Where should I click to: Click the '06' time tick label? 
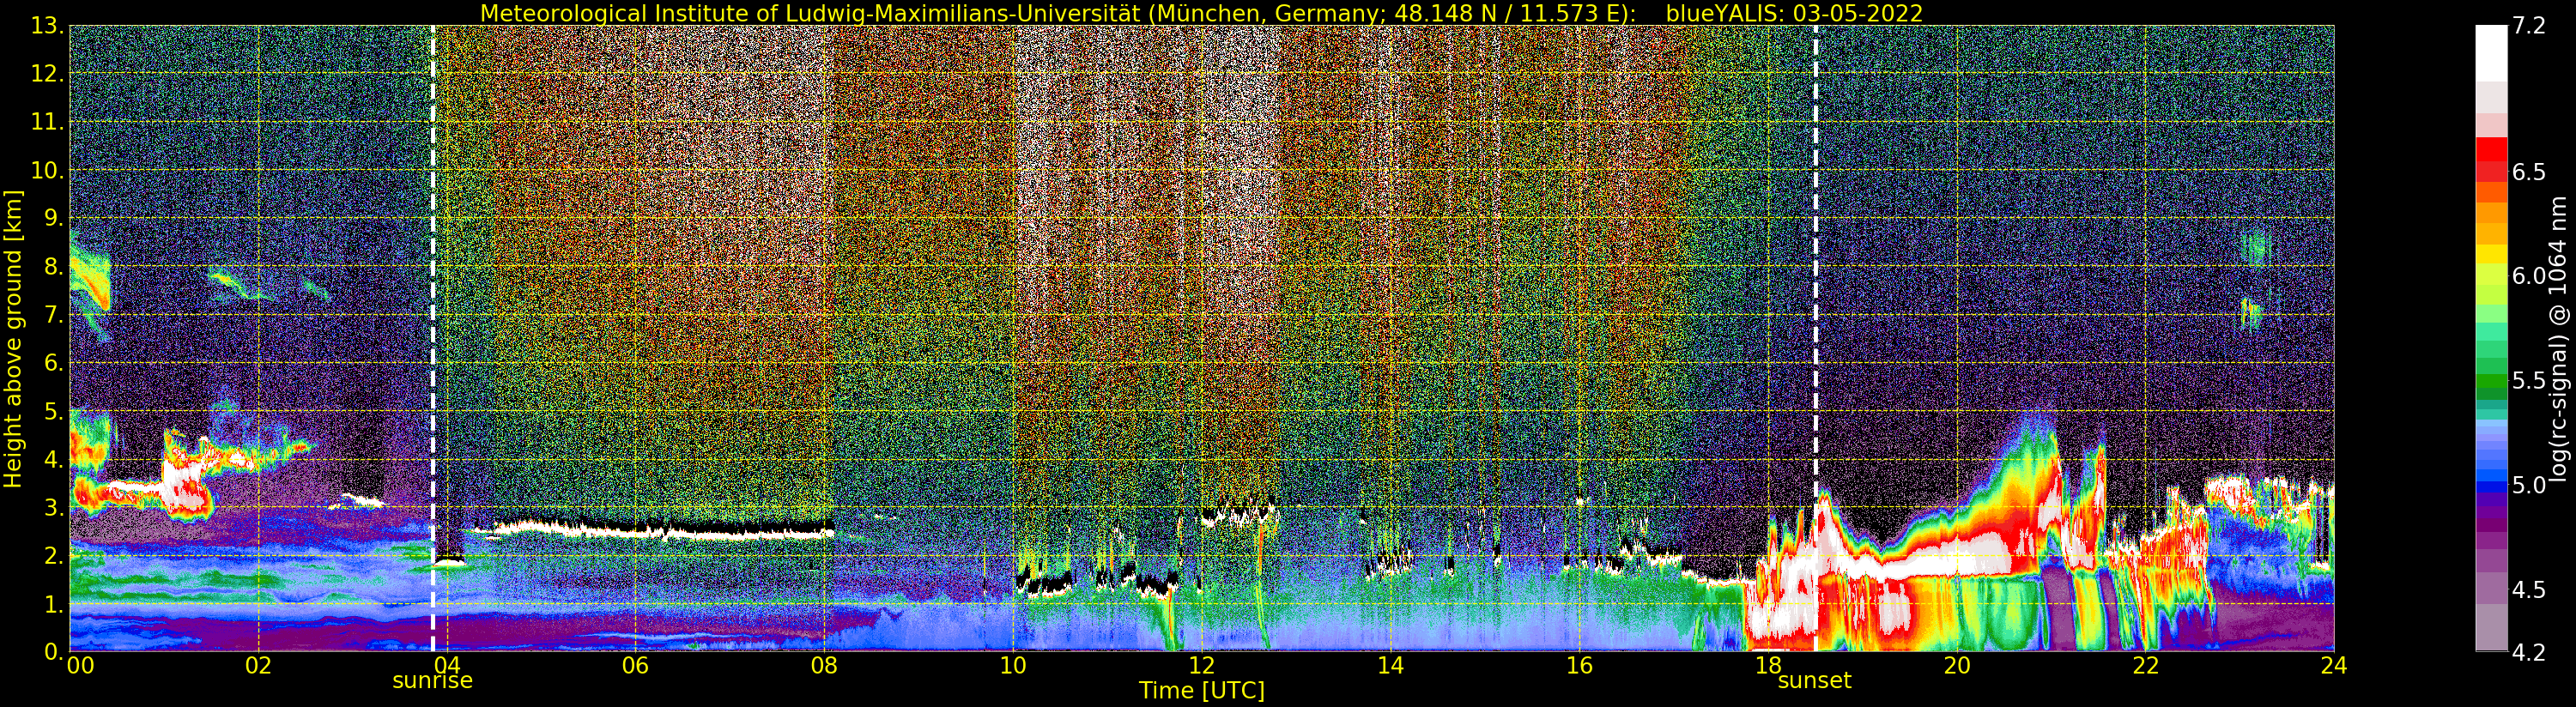click(x=635, y=666)
